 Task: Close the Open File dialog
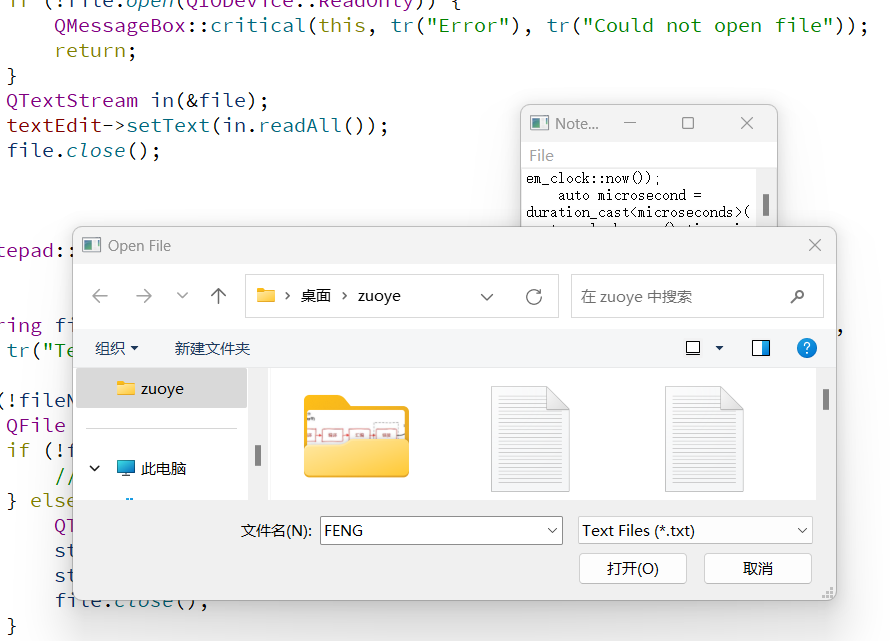tap(815, 245)
